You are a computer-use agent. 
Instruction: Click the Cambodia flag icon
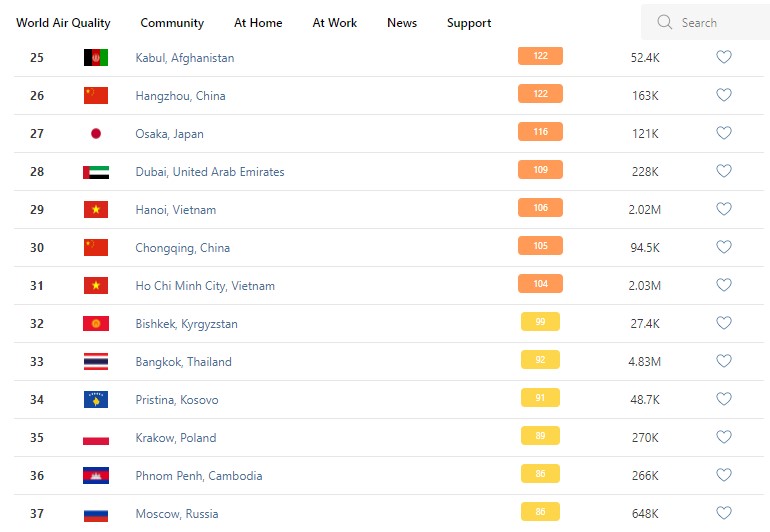pyautogui.click(x=96, y=476)
